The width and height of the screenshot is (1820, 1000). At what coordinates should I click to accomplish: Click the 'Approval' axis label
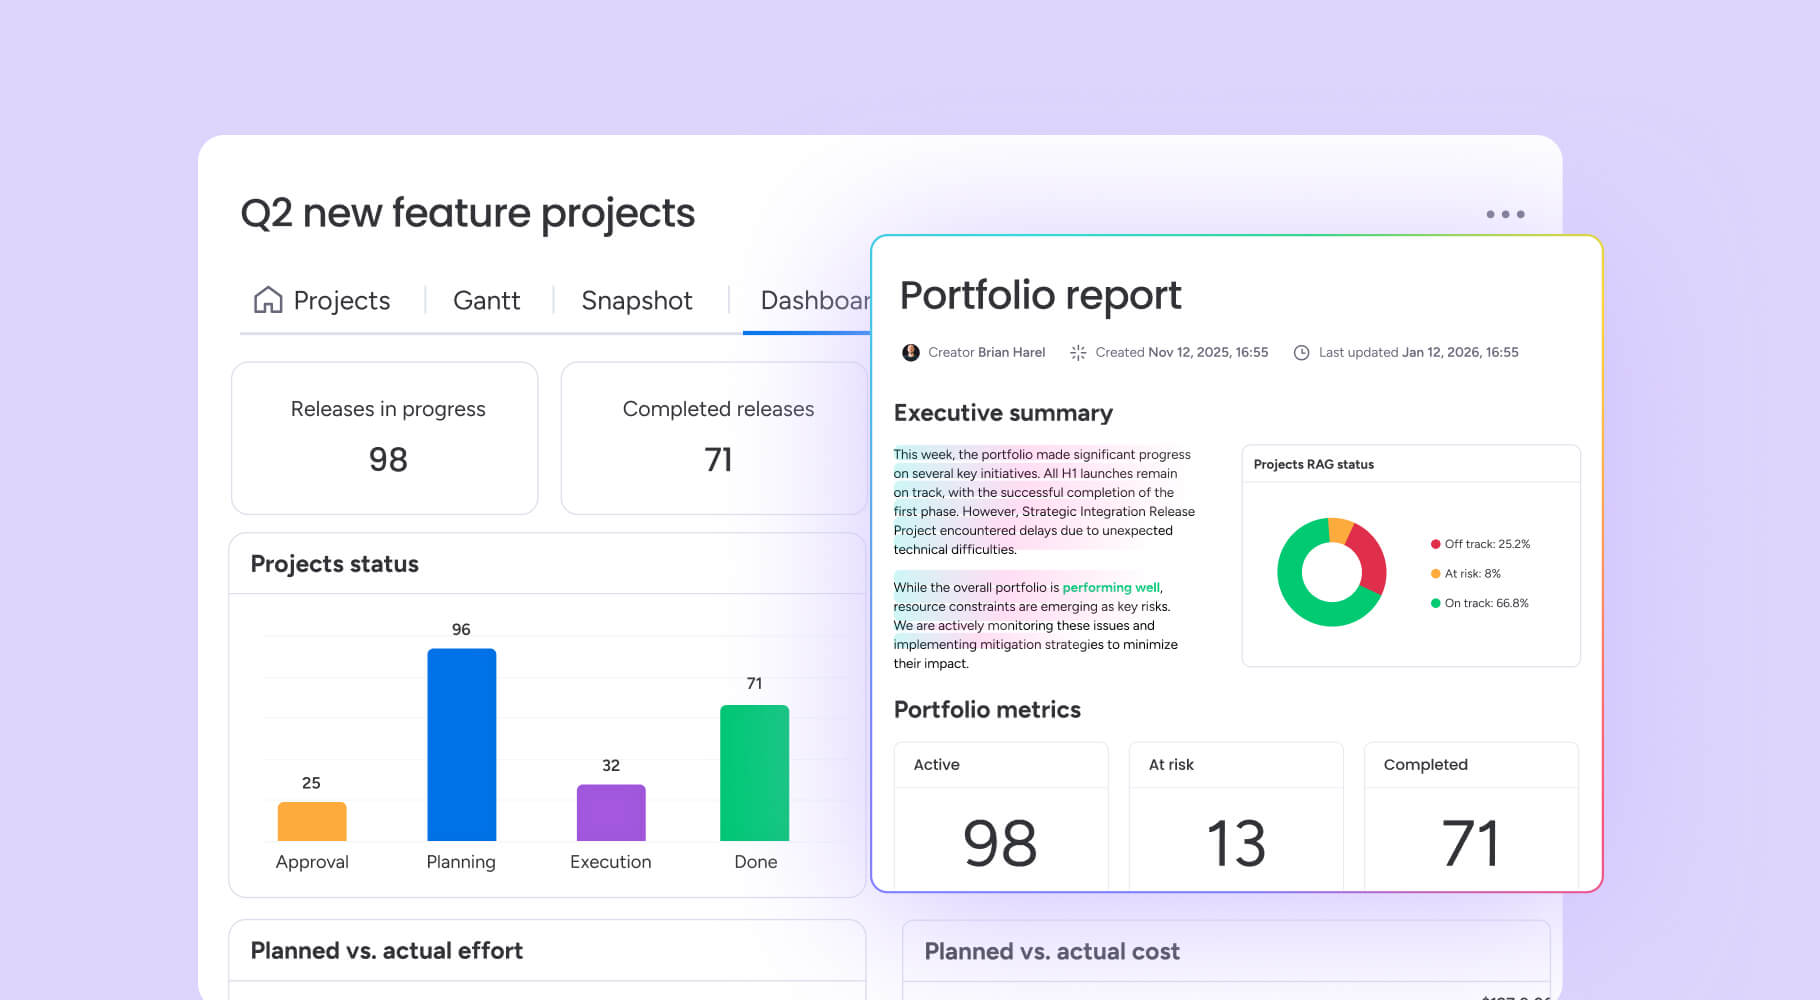[312, 862]
